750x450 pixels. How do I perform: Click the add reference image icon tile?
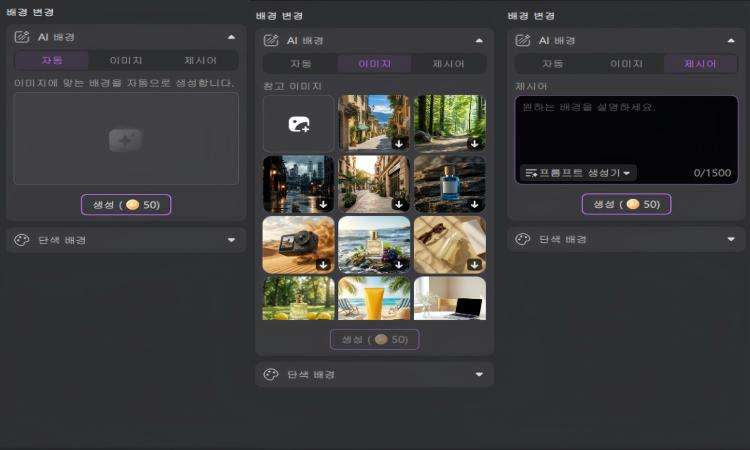pos(298,123)
